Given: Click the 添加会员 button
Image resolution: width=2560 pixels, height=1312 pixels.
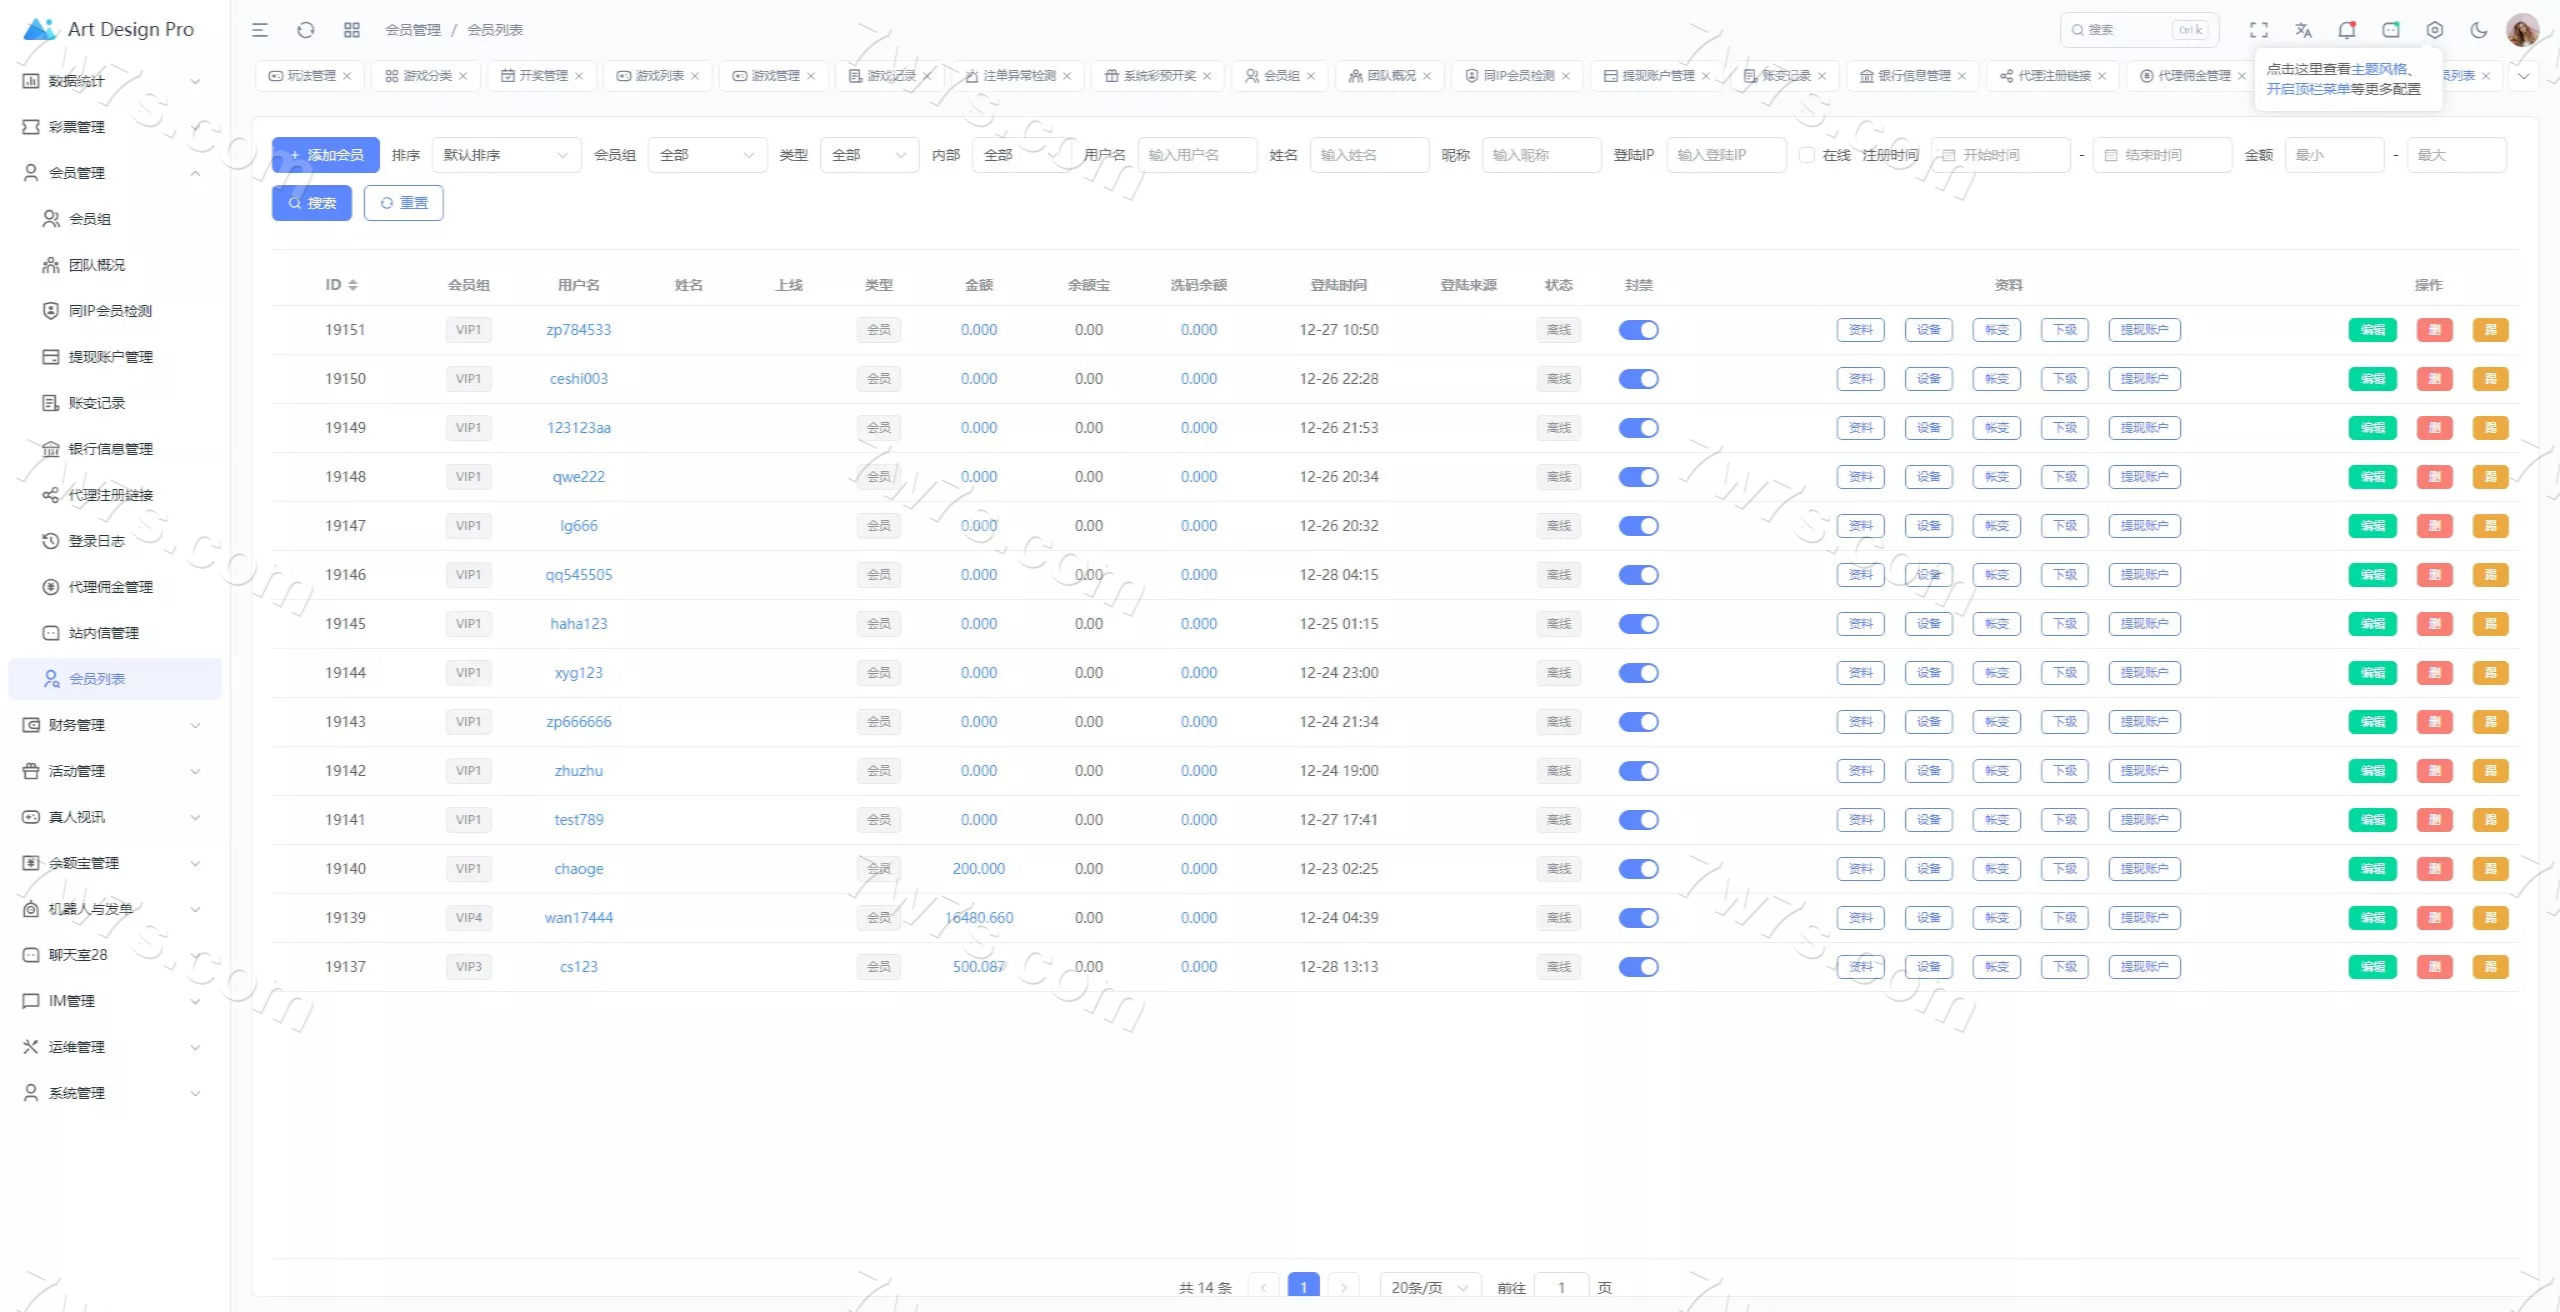Looking at the screenshot, I should tap(326, 155).
